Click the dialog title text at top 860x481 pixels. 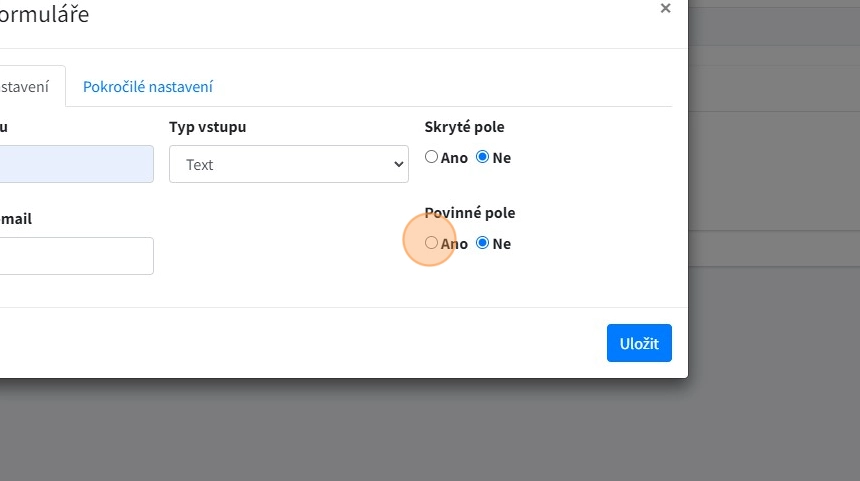44,14
